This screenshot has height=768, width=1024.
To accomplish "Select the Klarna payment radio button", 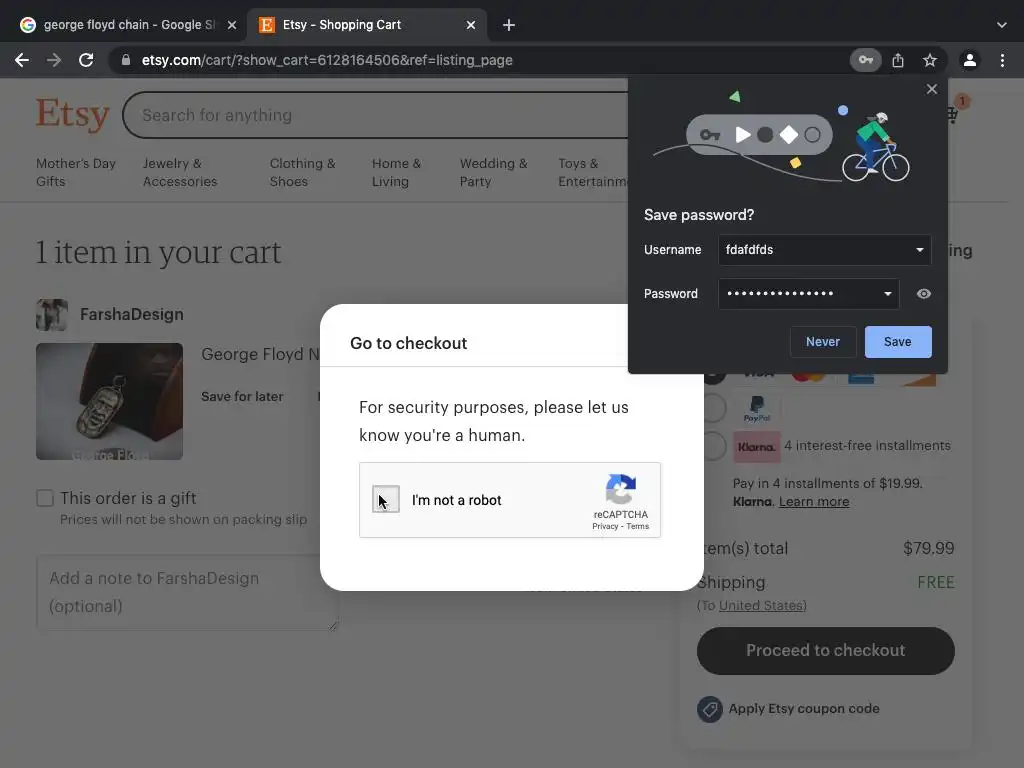I will [714, 447].
